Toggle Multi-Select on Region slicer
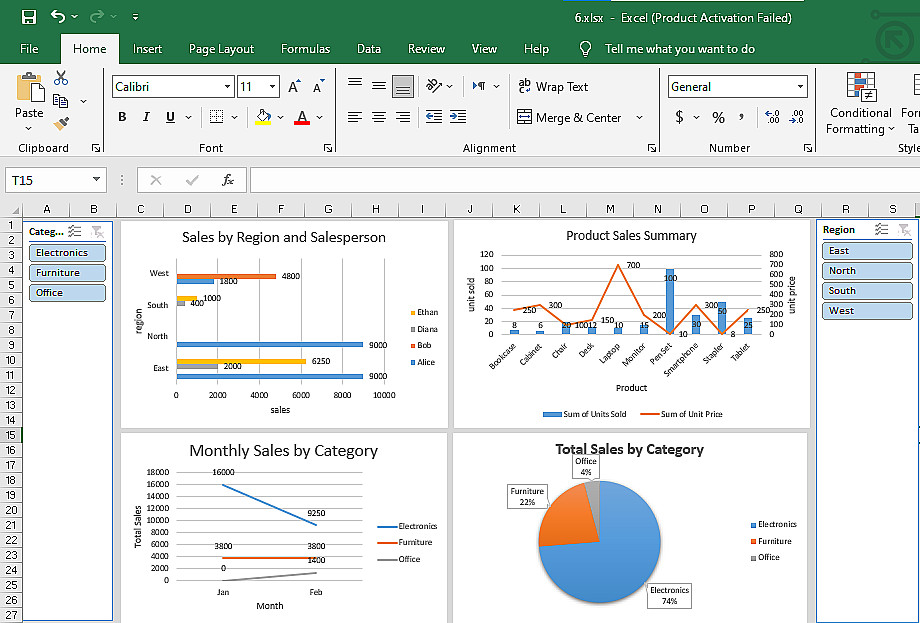The width and height of the screenshot is (920, 623). (881, 229)
